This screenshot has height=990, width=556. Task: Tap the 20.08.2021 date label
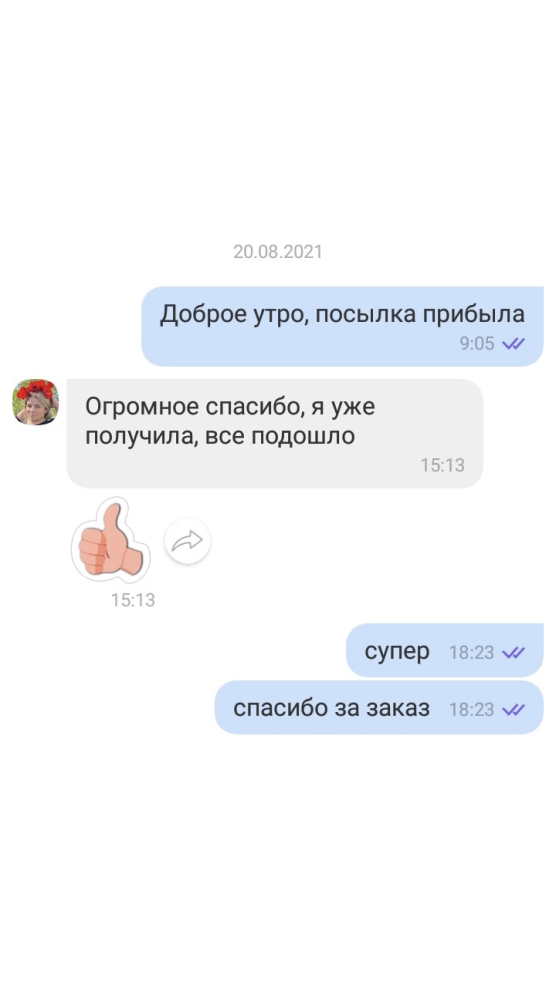[278, 252]
